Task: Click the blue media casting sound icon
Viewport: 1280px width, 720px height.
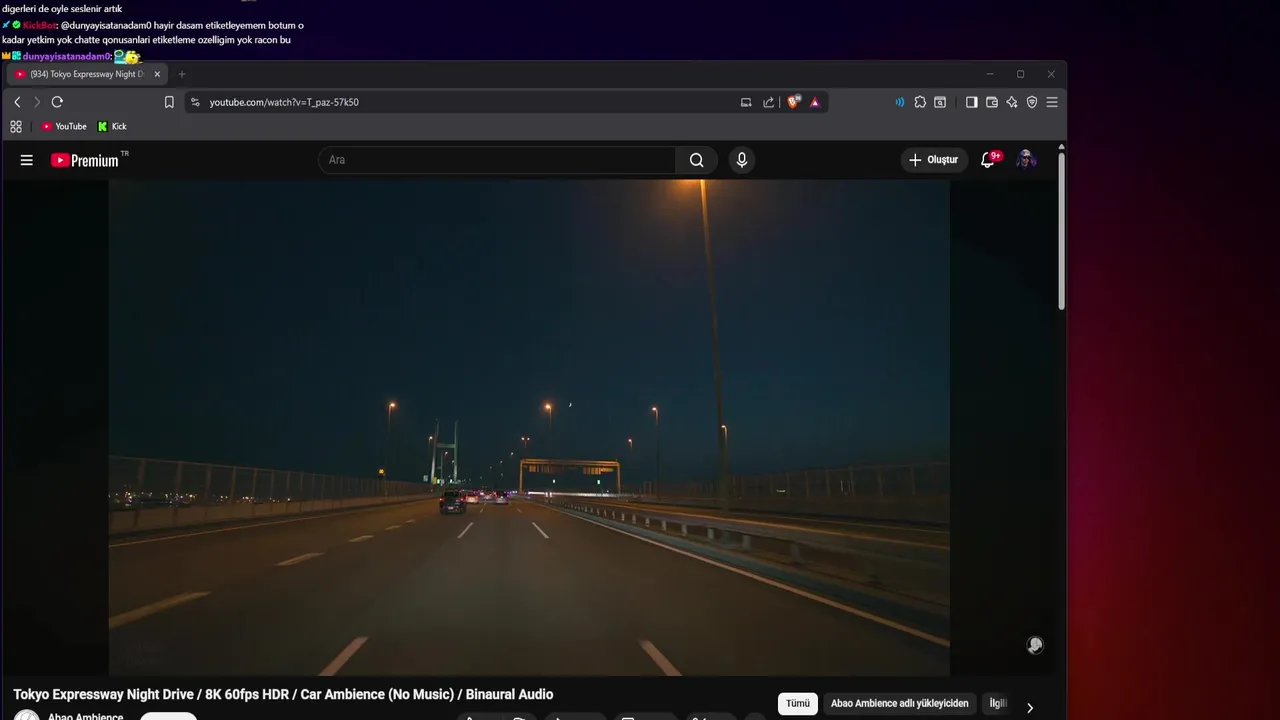Action: [x=899, y=102]
